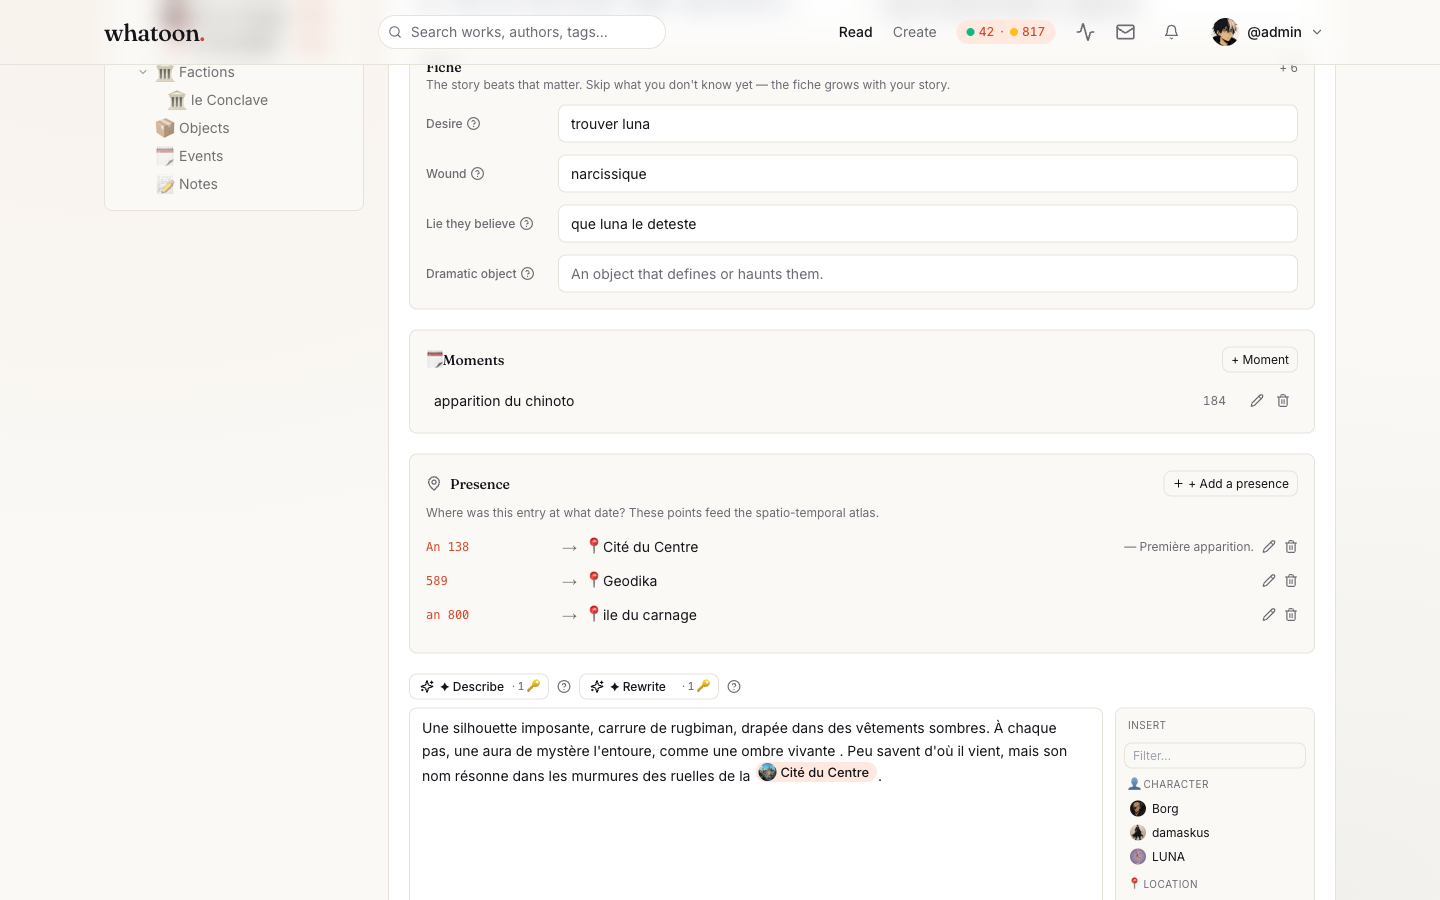Click the admin avatar picture

coord(1225,32)
